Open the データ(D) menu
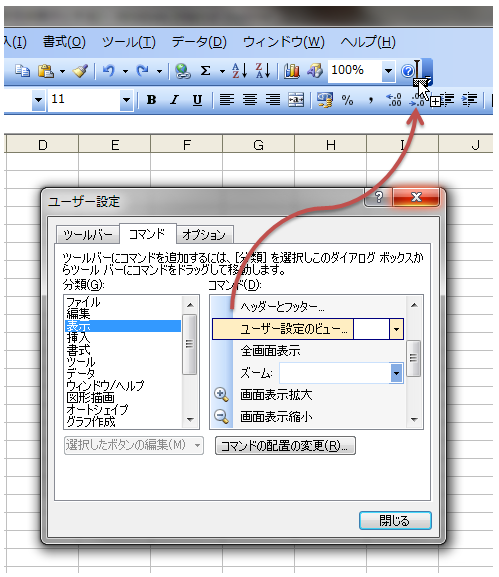This screenshot has width=499, height=577. [x=199, y=42]
